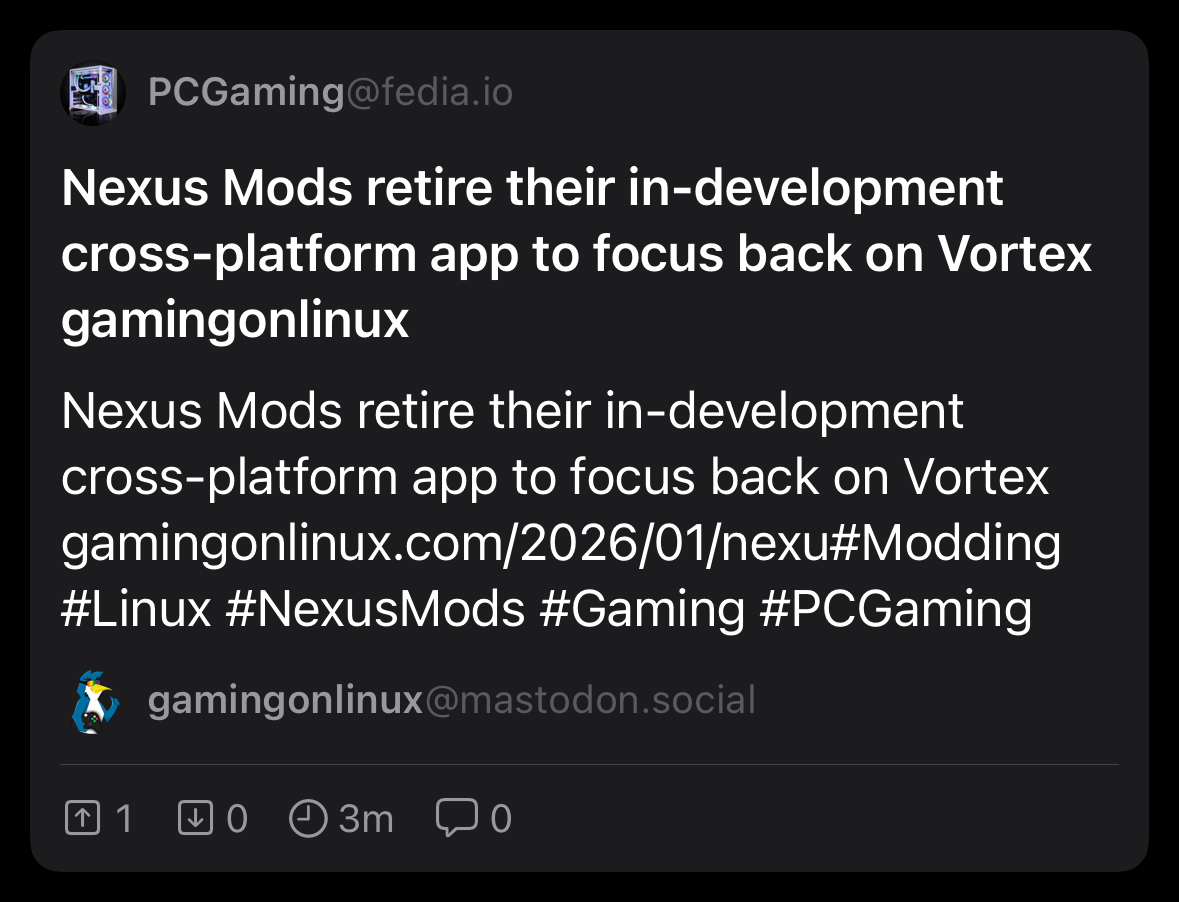Click the upvote count number
The image size is (1179, 902).
pos(124,820)
